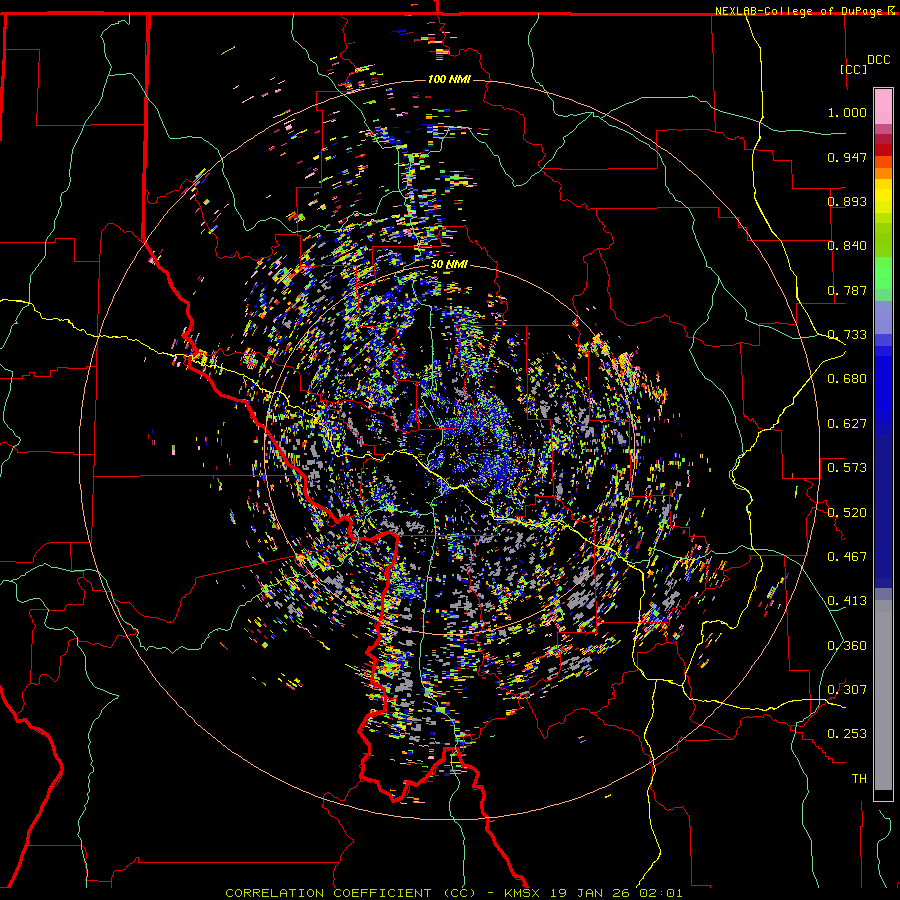900x900 pixels.
Task: Select the 0.787 legend value
Action: [x=847, y=290]
